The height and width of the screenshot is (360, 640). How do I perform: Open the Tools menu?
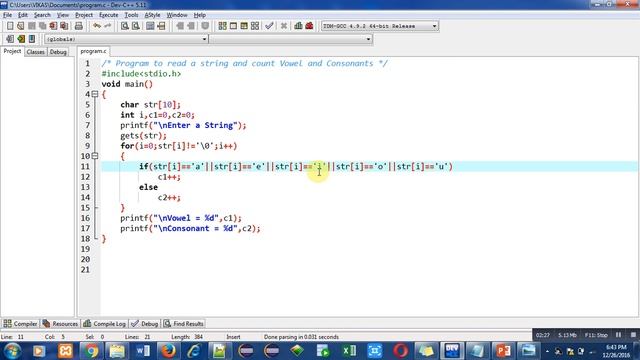pos(131,15)
